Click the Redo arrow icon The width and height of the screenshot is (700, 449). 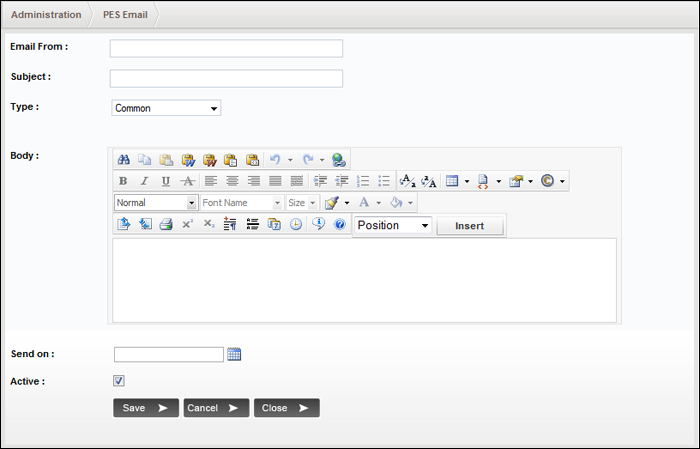(308, 159)
